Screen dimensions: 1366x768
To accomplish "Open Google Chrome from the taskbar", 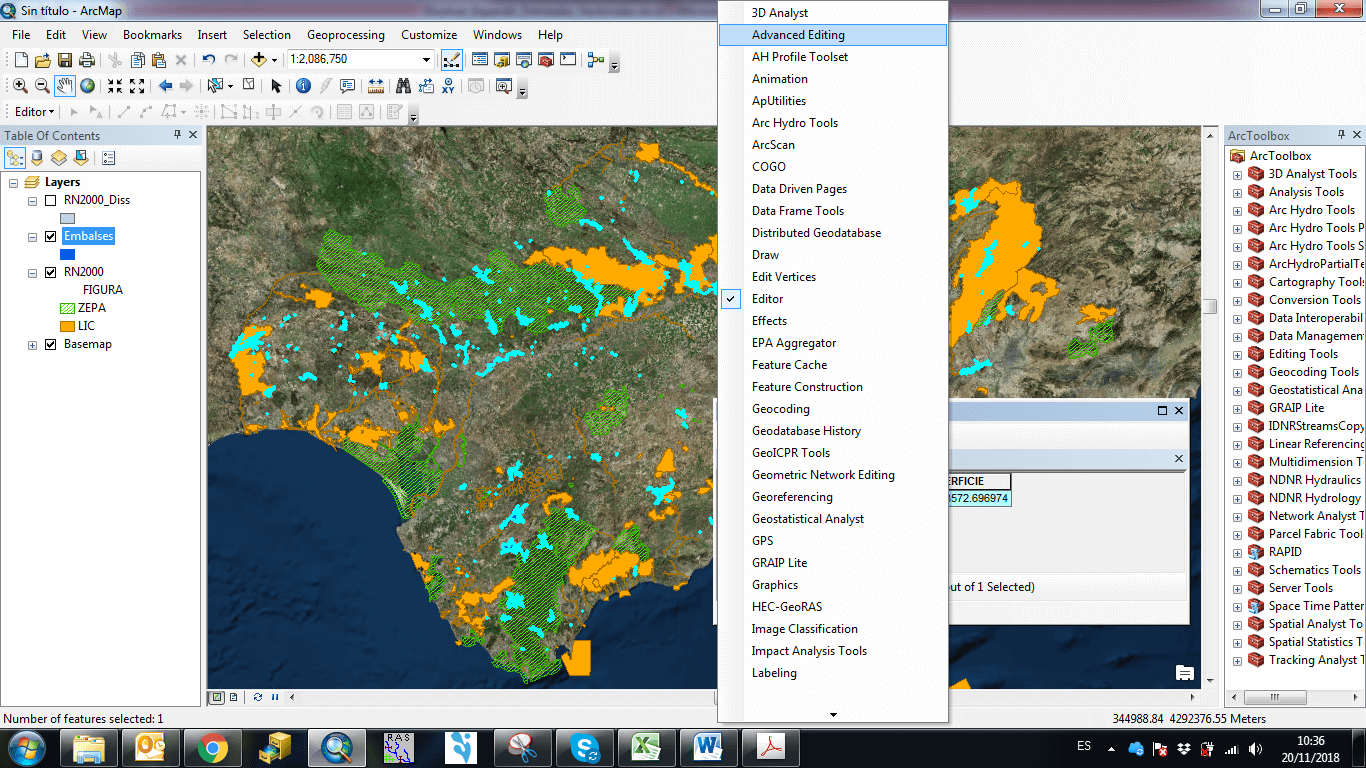I will 212,747.
